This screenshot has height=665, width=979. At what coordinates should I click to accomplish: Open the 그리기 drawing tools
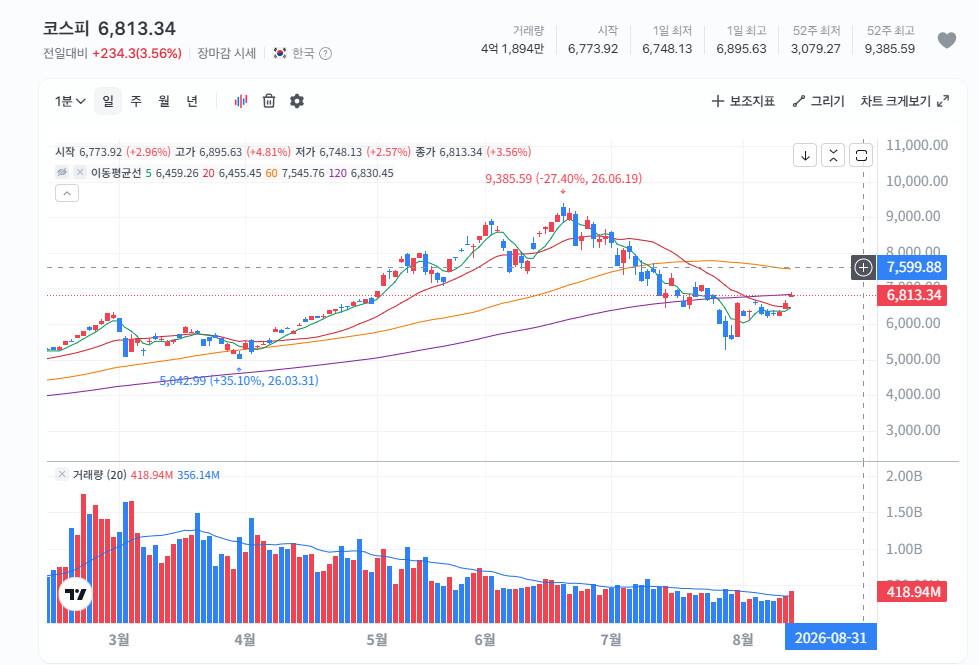click(x=818, y=101)
